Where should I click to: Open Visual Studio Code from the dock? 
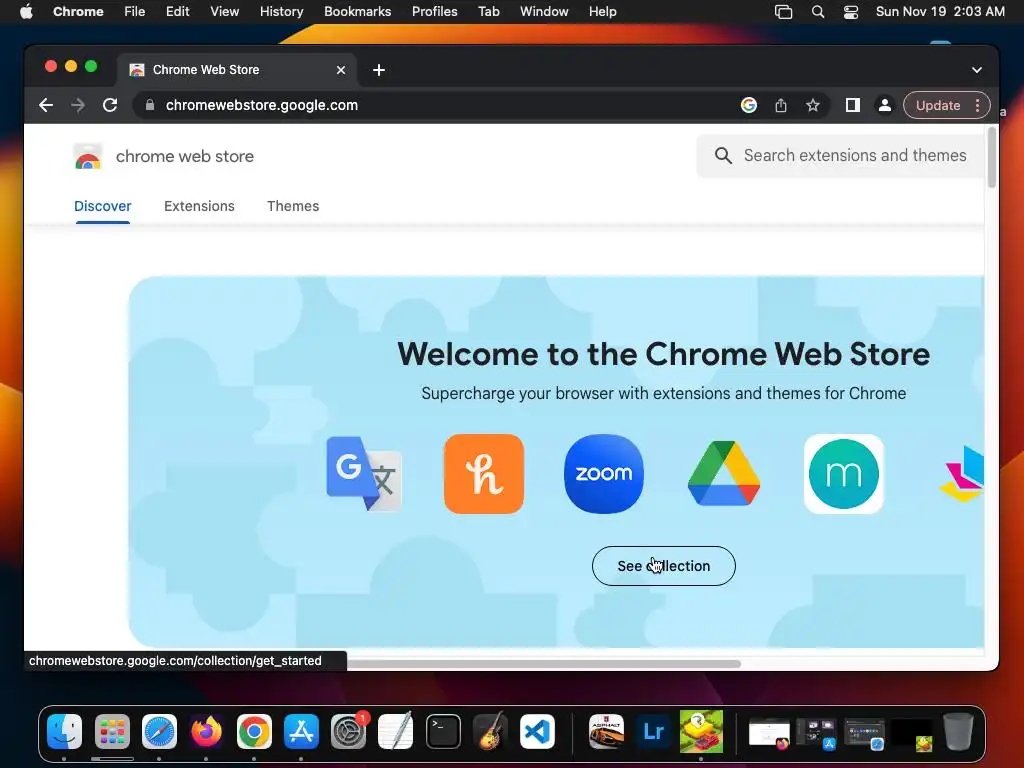tap(537, 731)
